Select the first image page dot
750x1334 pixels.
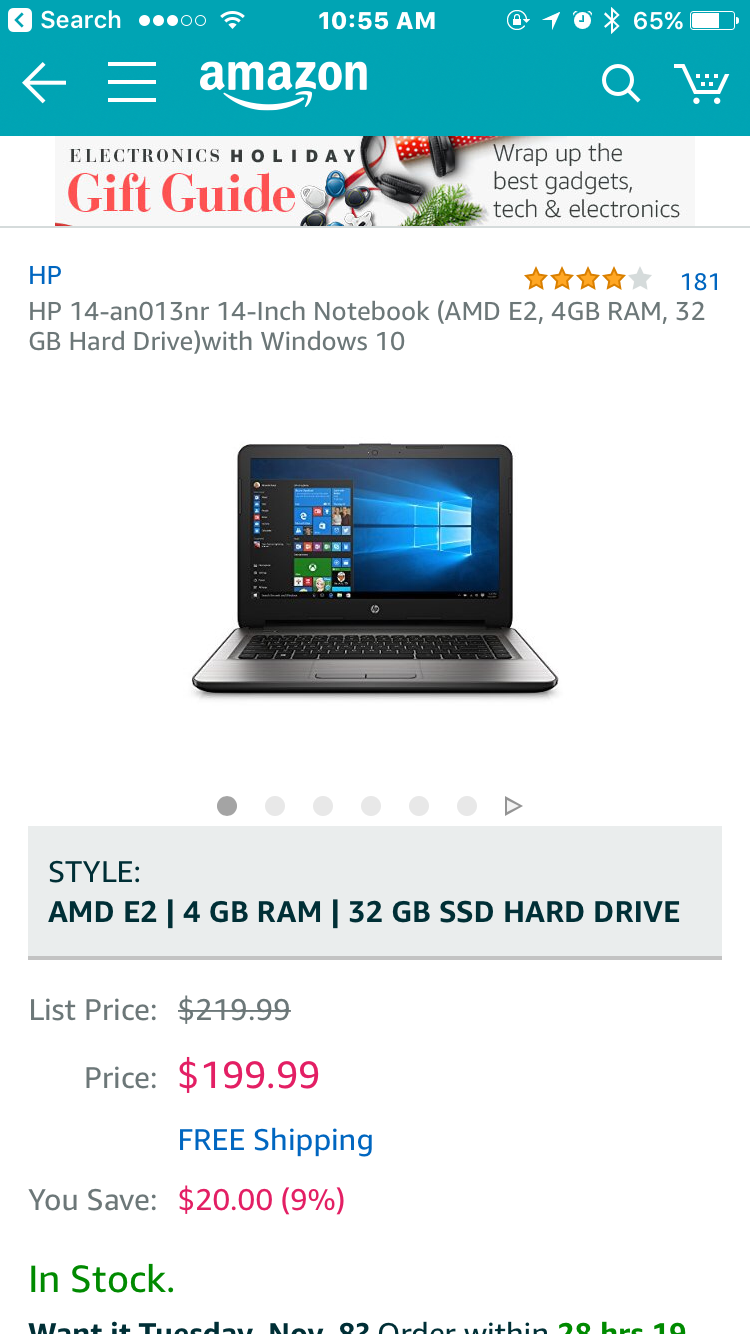(x=227, y=806)
